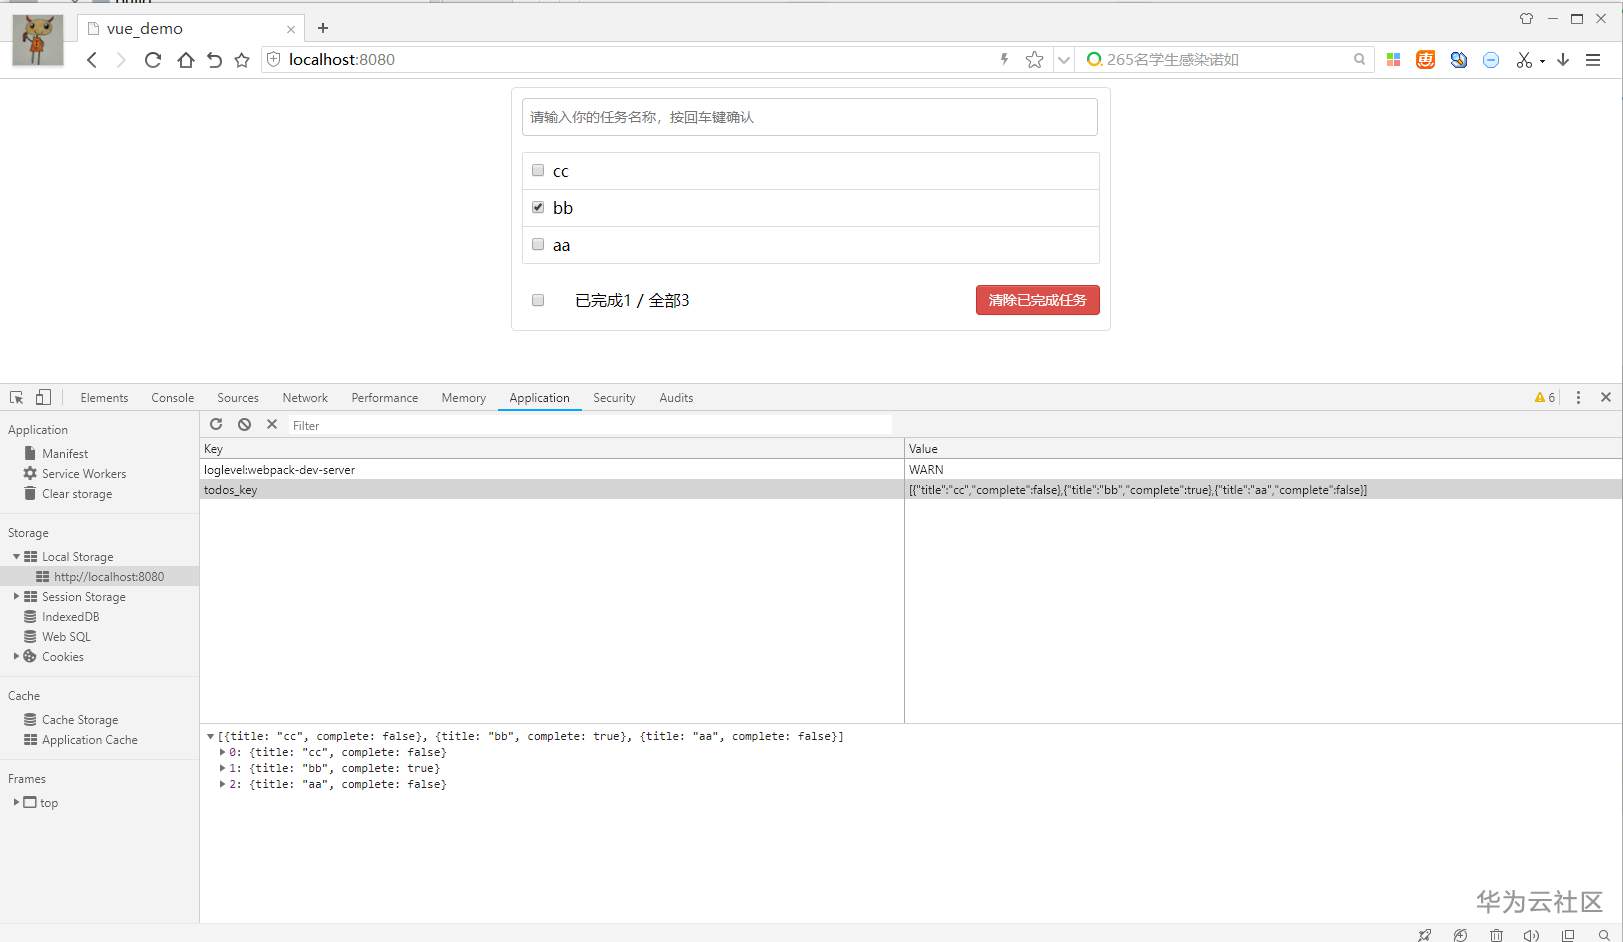Viewport: 1623px width, 942px height.
Task: Switch to the Console tab
Action: point(173,397)
